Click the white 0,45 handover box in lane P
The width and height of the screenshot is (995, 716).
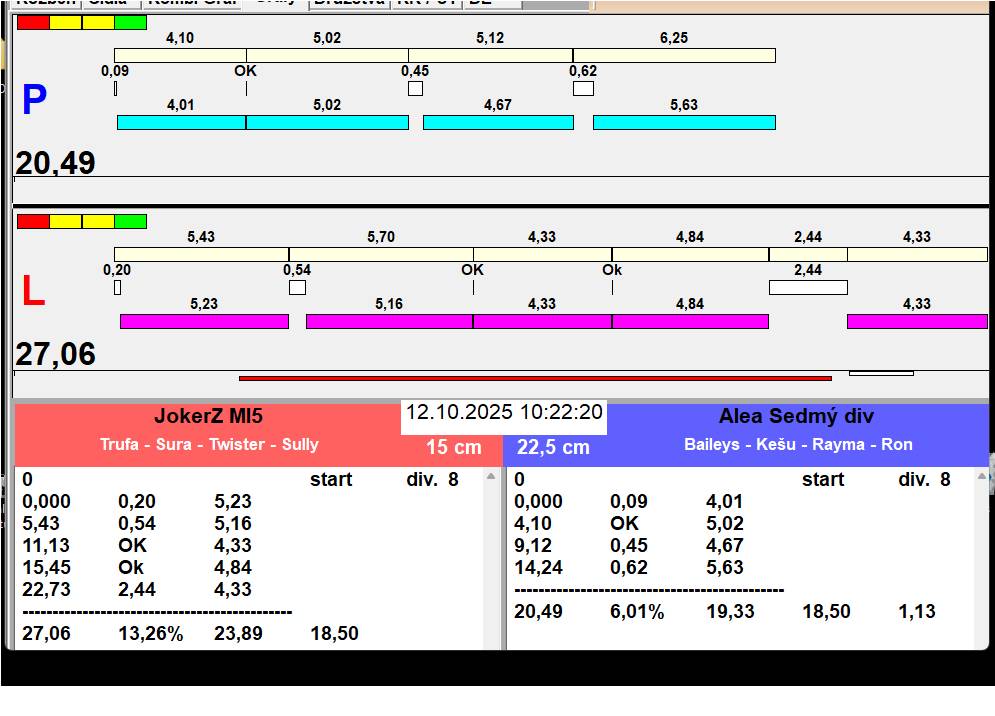click(x=415, y=88)
